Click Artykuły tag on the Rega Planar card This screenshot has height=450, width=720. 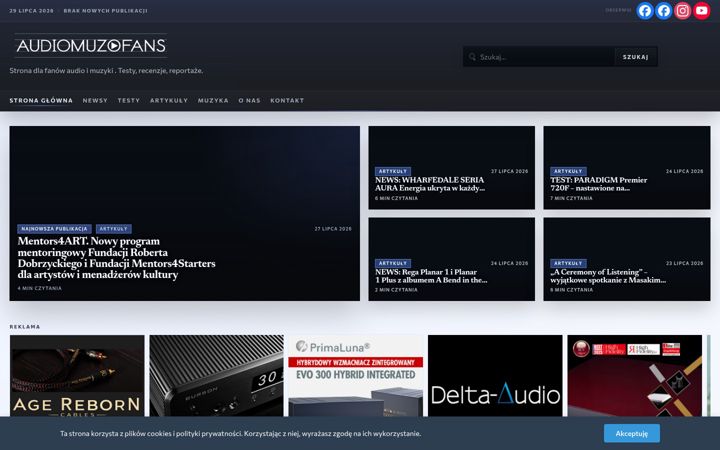click(393, 263)
